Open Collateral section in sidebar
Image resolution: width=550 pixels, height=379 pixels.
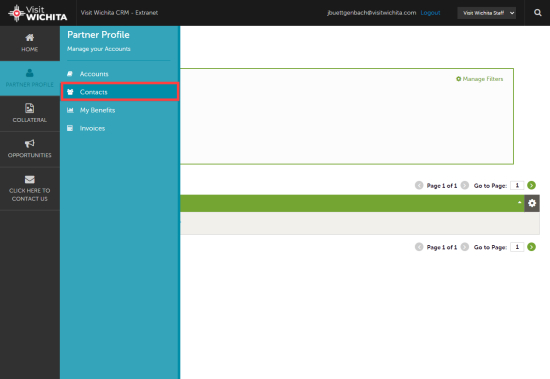point(30,113)
